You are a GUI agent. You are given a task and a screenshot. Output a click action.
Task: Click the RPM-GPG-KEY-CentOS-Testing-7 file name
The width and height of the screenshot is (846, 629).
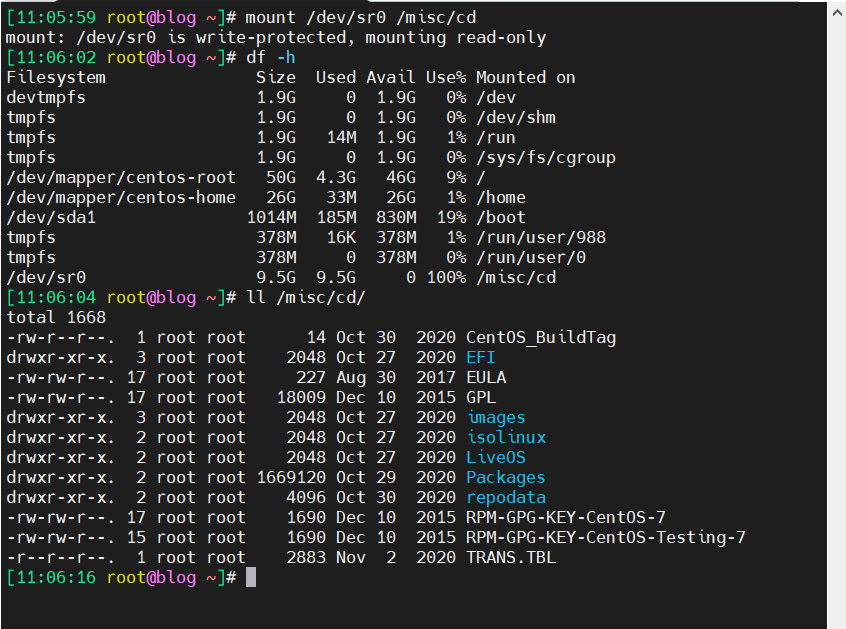(605, 537)
